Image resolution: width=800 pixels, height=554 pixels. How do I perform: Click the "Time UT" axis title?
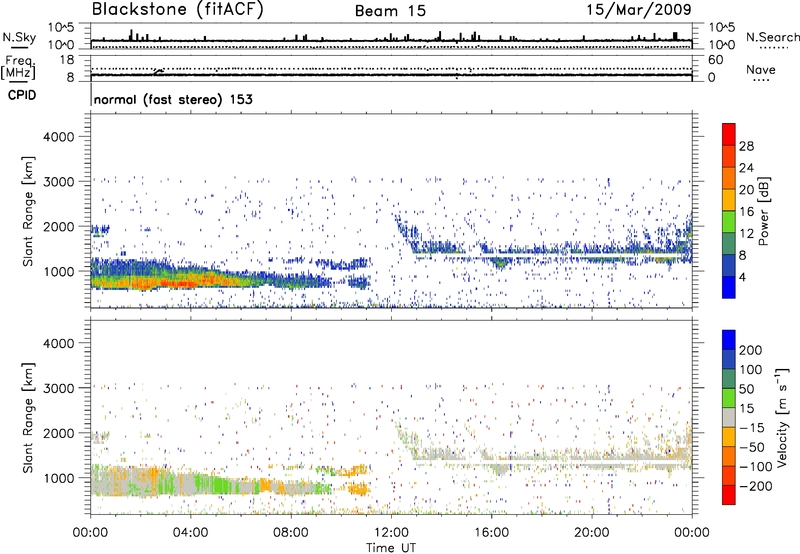pos(391,548)
